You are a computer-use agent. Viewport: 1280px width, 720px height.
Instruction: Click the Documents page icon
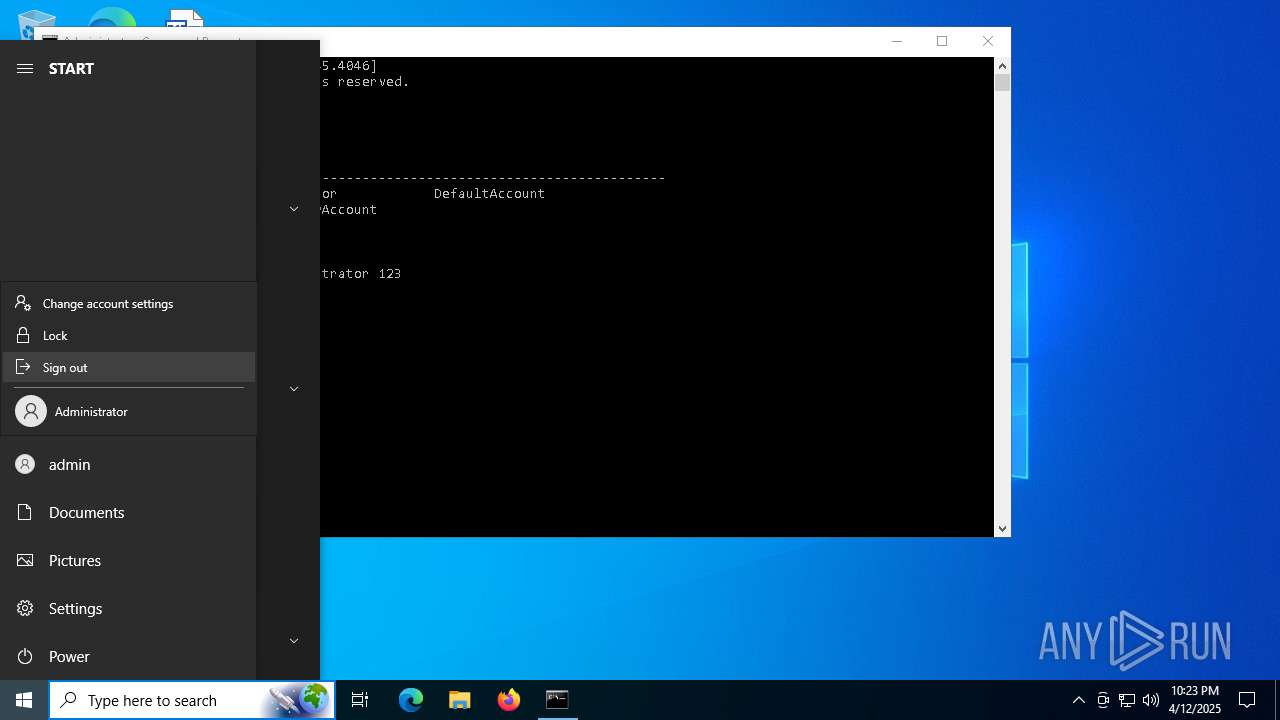pyautogui.click(x=25, y=512)
